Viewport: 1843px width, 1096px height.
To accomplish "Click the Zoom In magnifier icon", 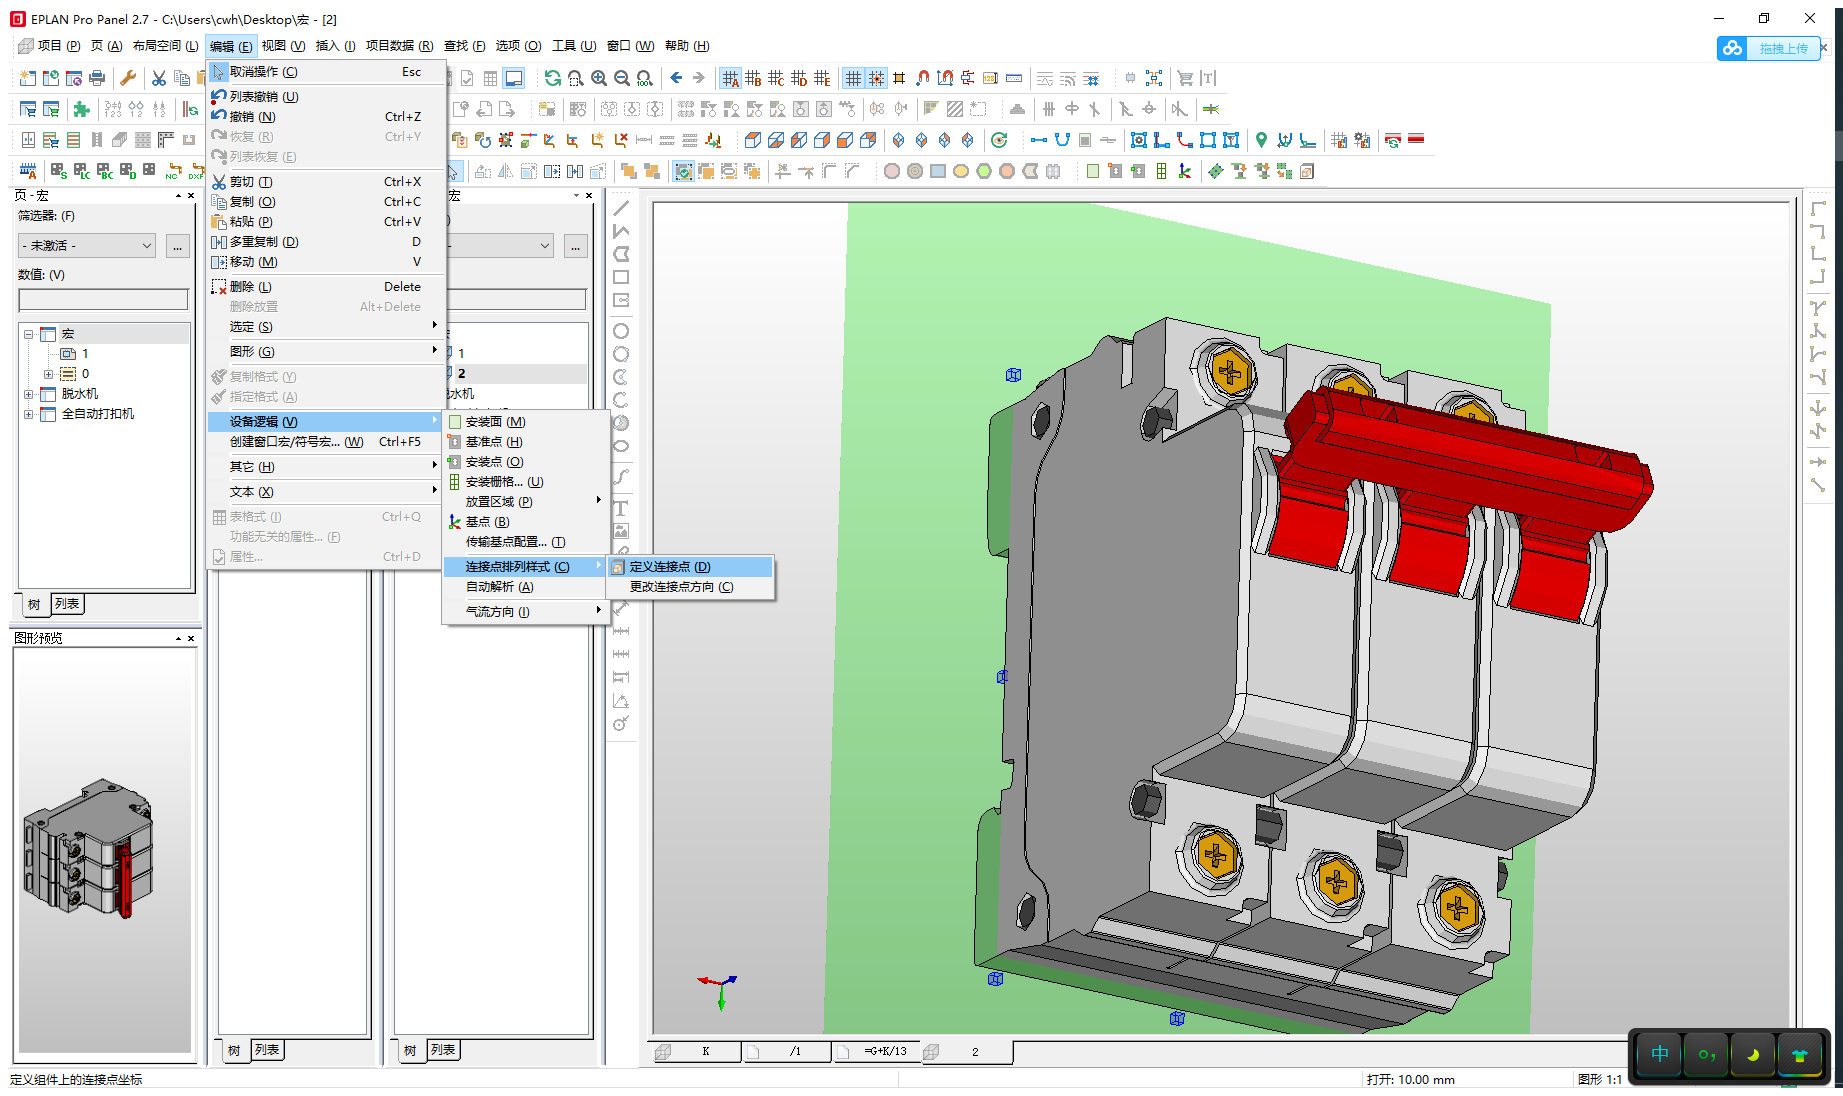I will pyautogui.click(x=599, y=78).
